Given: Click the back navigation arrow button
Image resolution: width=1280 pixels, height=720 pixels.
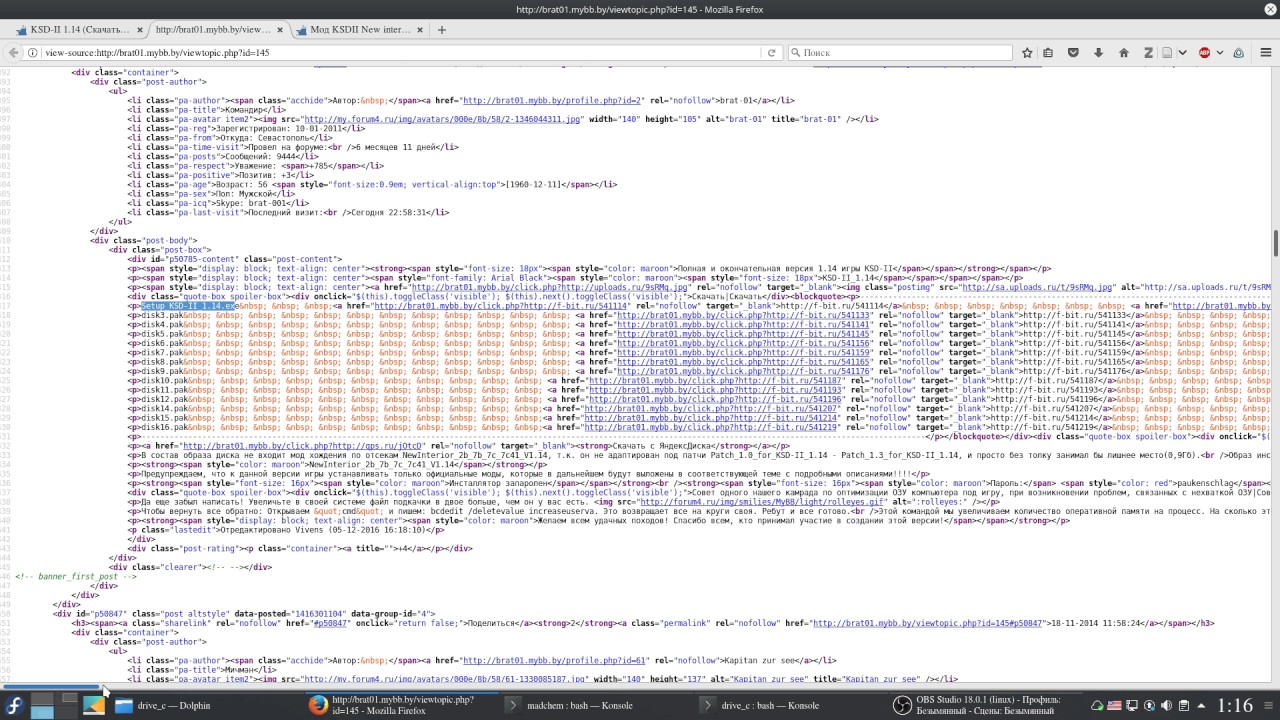Looking at the screenshot, I should [15, 52].
